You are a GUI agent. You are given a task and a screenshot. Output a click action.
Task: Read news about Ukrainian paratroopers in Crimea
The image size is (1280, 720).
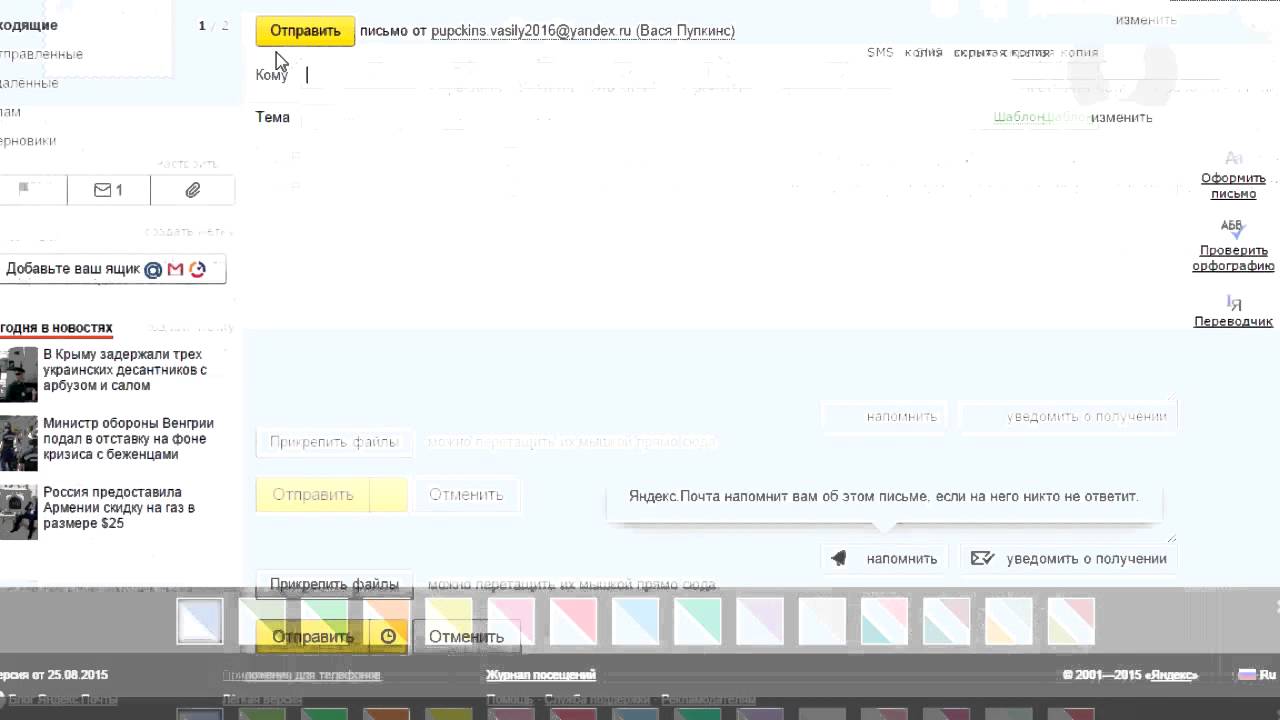pyautogui.click(x=125, y=370)
